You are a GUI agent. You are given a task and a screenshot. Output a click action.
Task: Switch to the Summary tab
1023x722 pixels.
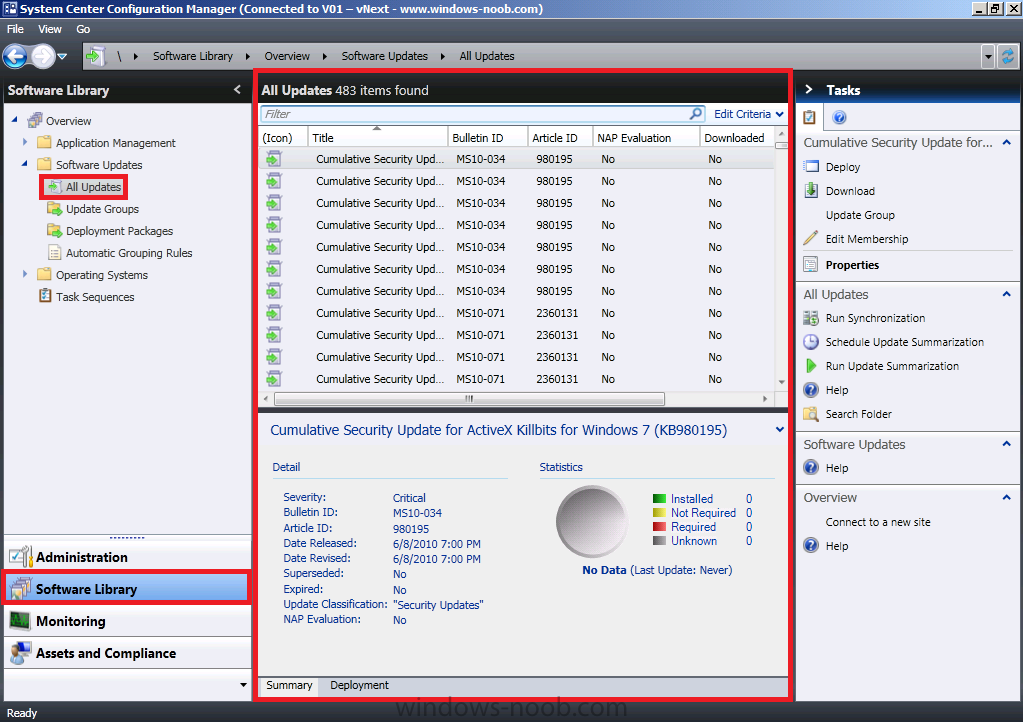click(x=289, y=685)
